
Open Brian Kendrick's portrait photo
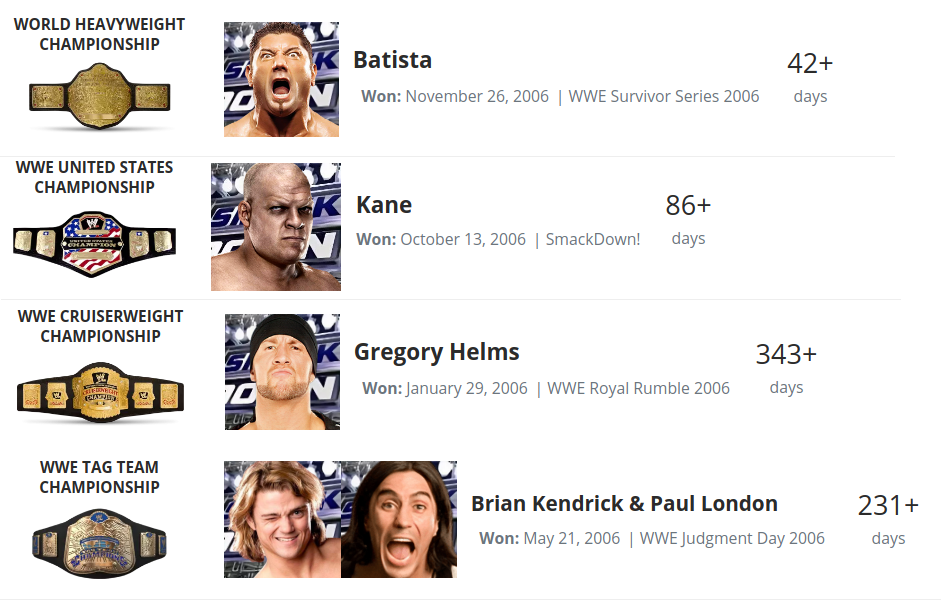pyautogui.click(x=282, y=519)
